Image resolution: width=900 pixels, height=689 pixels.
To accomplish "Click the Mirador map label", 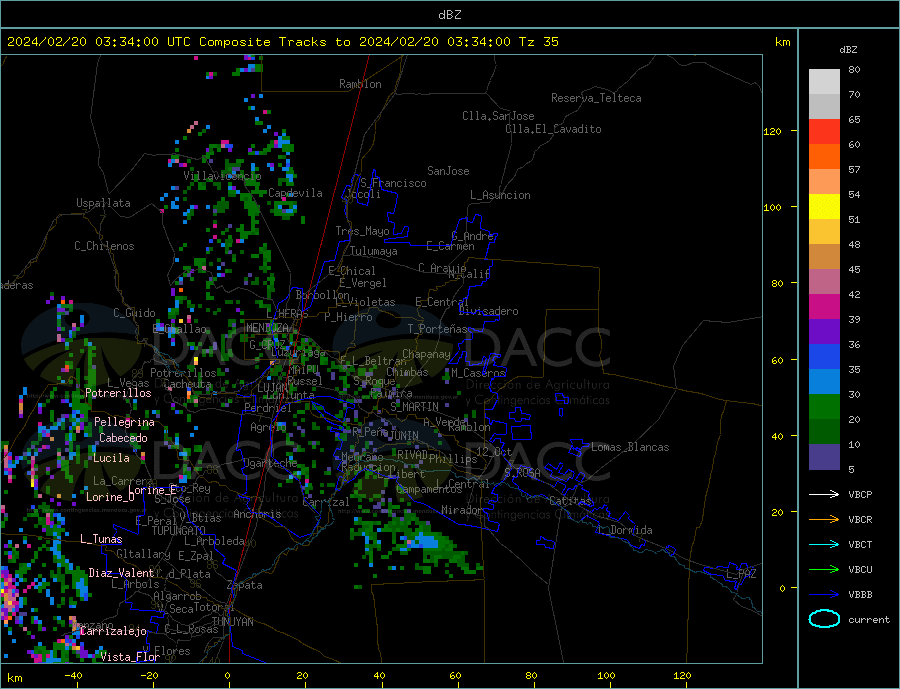I will (x=462, y=510).
